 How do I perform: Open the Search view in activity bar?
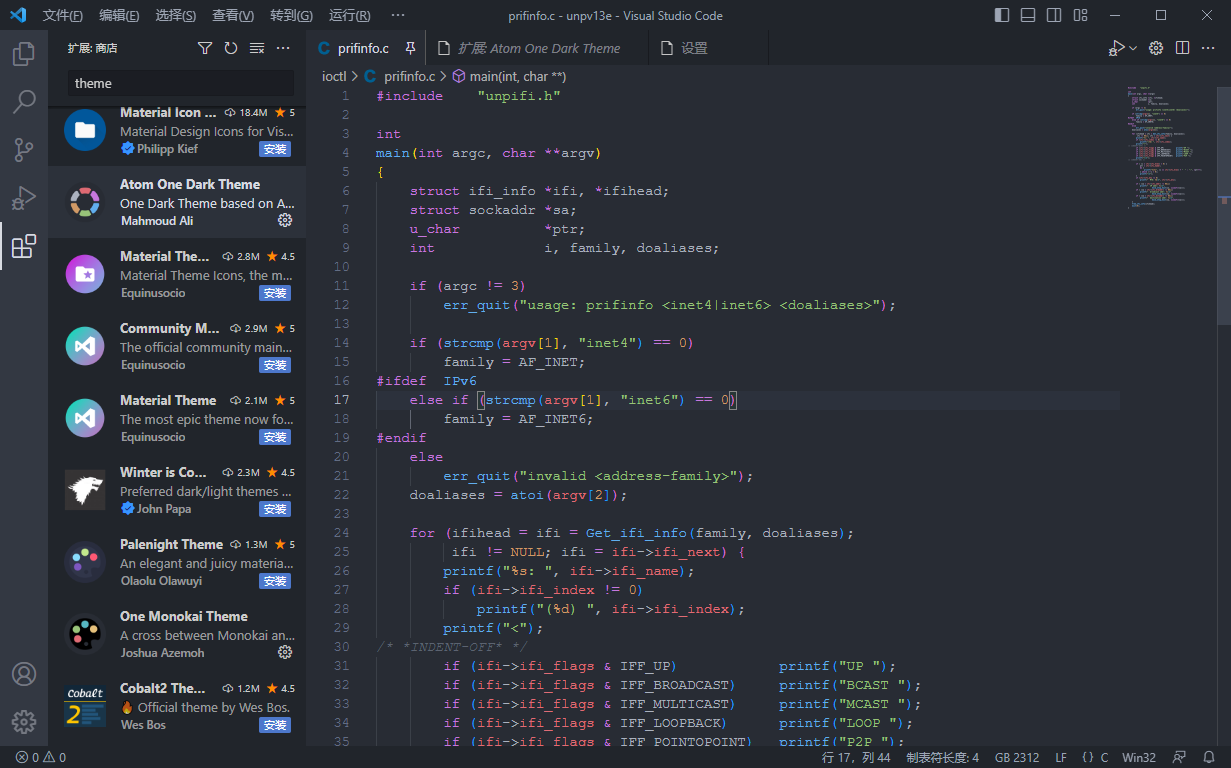point(24,102)
